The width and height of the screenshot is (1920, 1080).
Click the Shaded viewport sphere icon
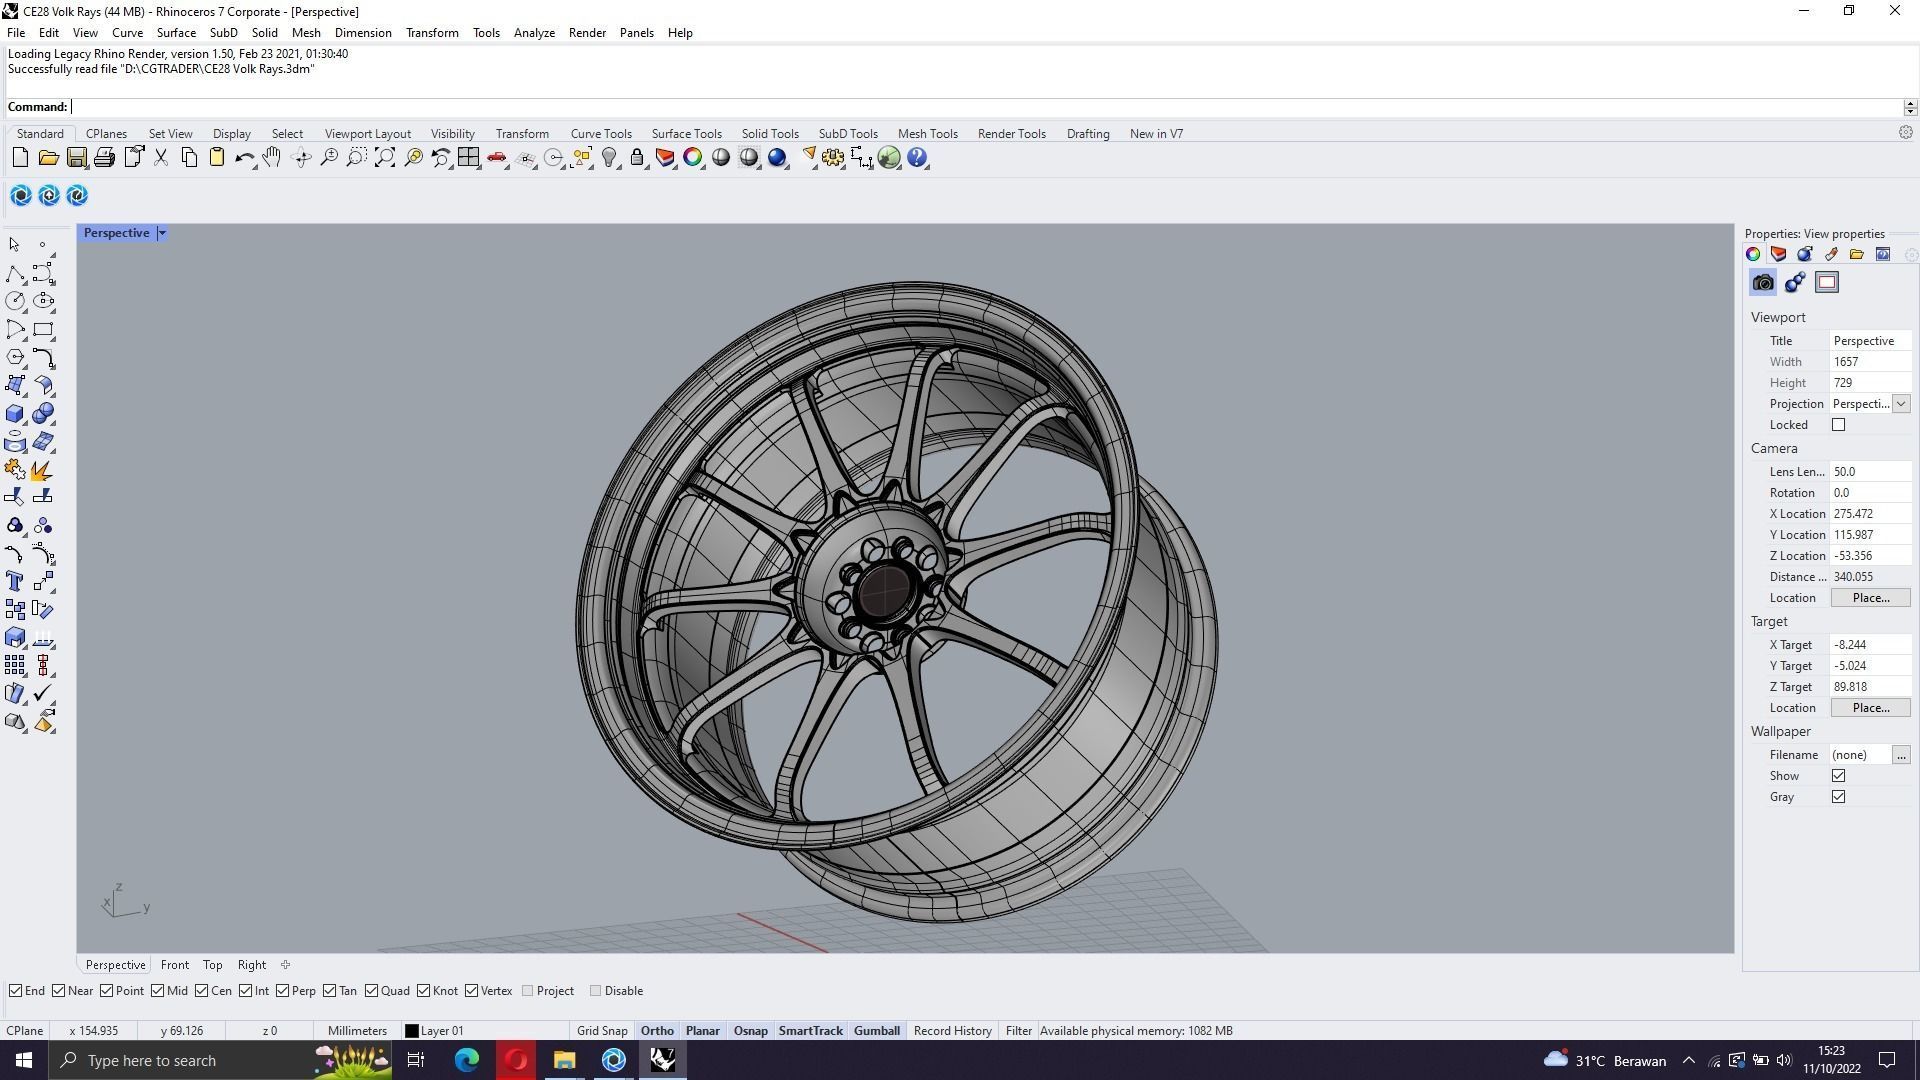pos(721,158)
